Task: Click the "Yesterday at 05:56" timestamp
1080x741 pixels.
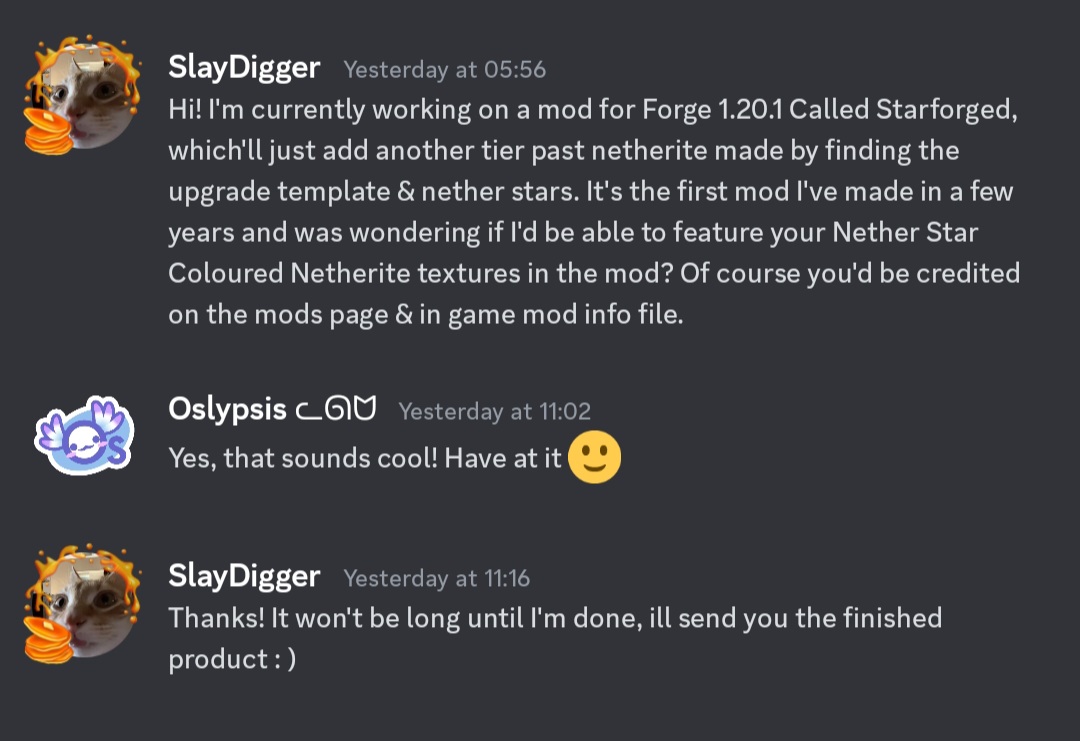Action: [444, 70]
